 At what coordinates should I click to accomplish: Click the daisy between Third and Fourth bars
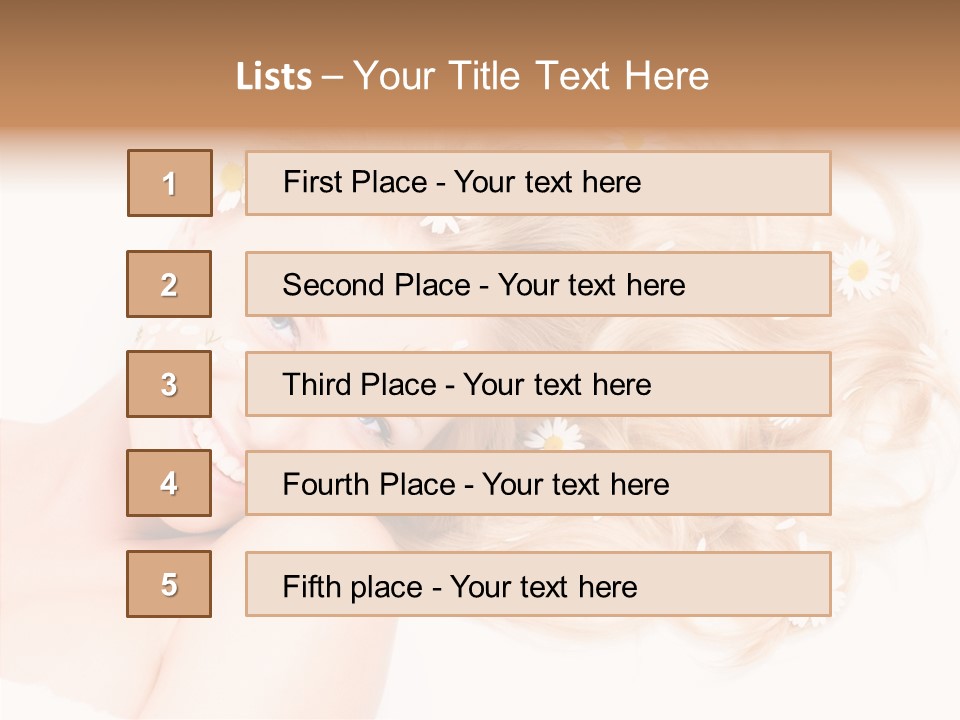555,434
